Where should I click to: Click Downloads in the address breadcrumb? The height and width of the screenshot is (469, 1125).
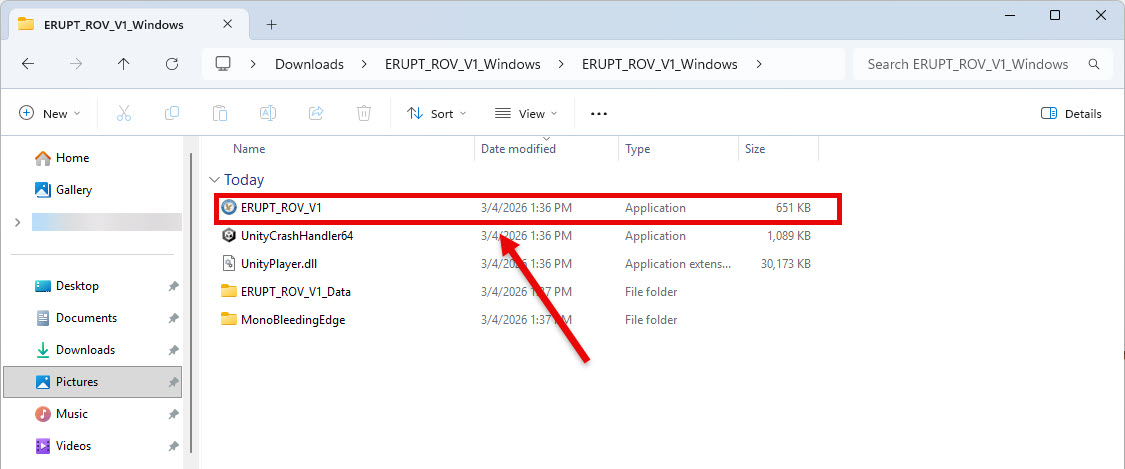coord(309,64)
